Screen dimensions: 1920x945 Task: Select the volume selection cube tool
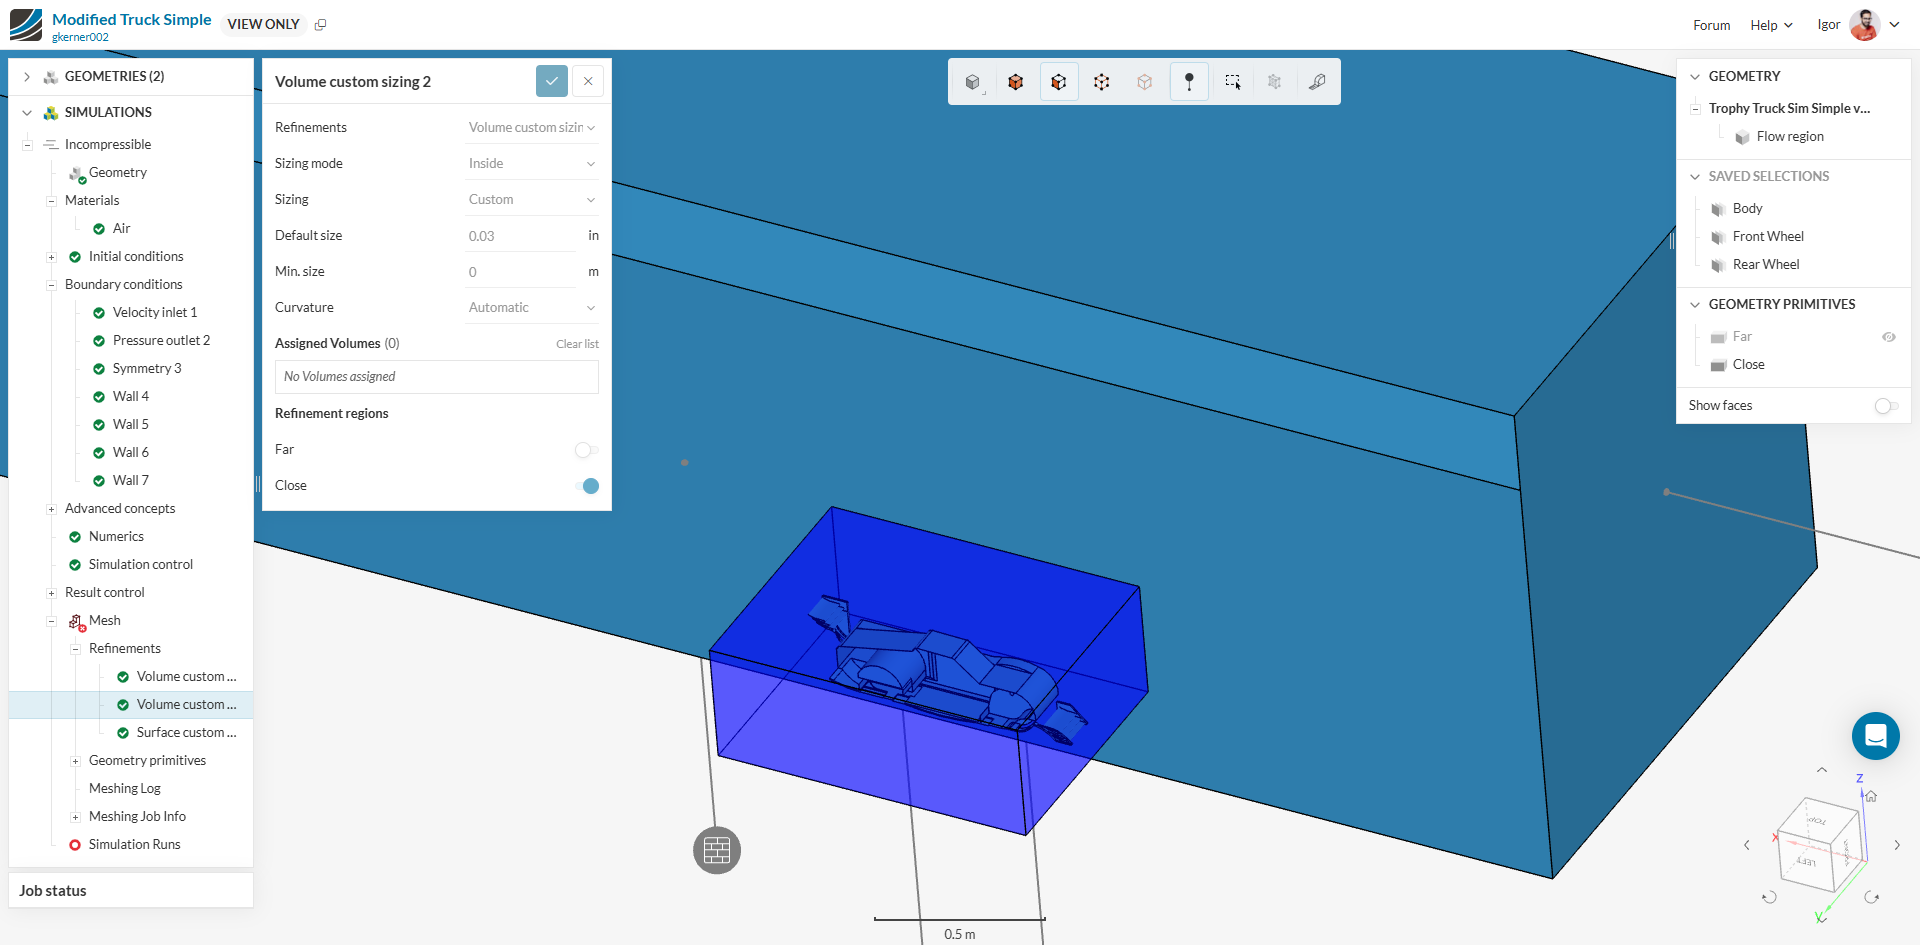[x=1016, y=82]
